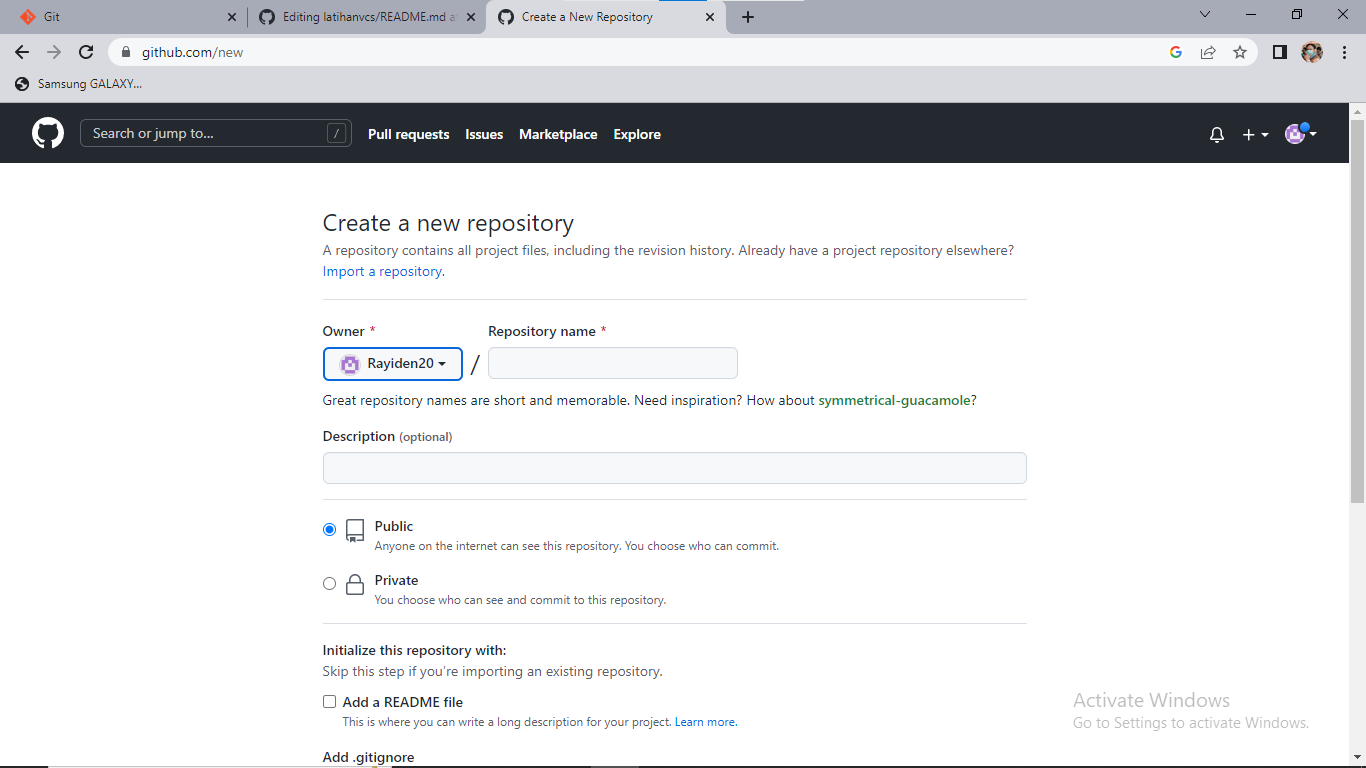
Task: Open the GitHub user avatar menu
Action: click(1300, 133)
